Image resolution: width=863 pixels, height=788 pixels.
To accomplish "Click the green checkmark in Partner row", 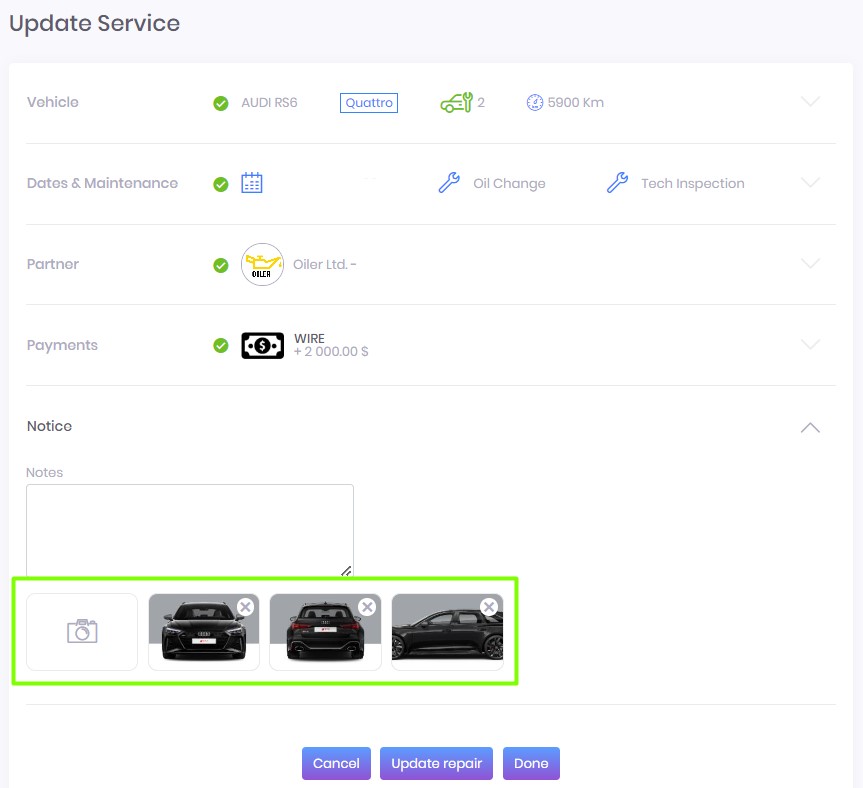I will point(221,265).
